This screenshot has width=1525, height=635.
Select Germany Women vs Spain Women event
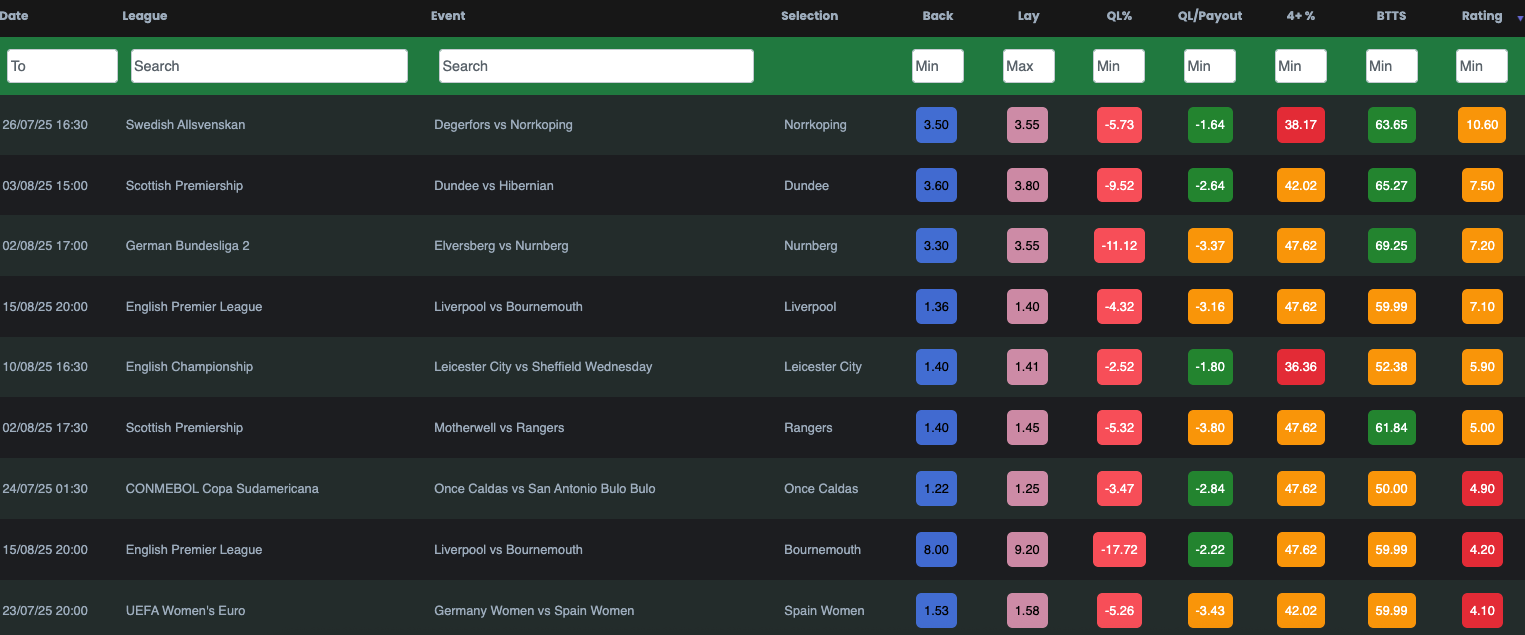(534, 611)
